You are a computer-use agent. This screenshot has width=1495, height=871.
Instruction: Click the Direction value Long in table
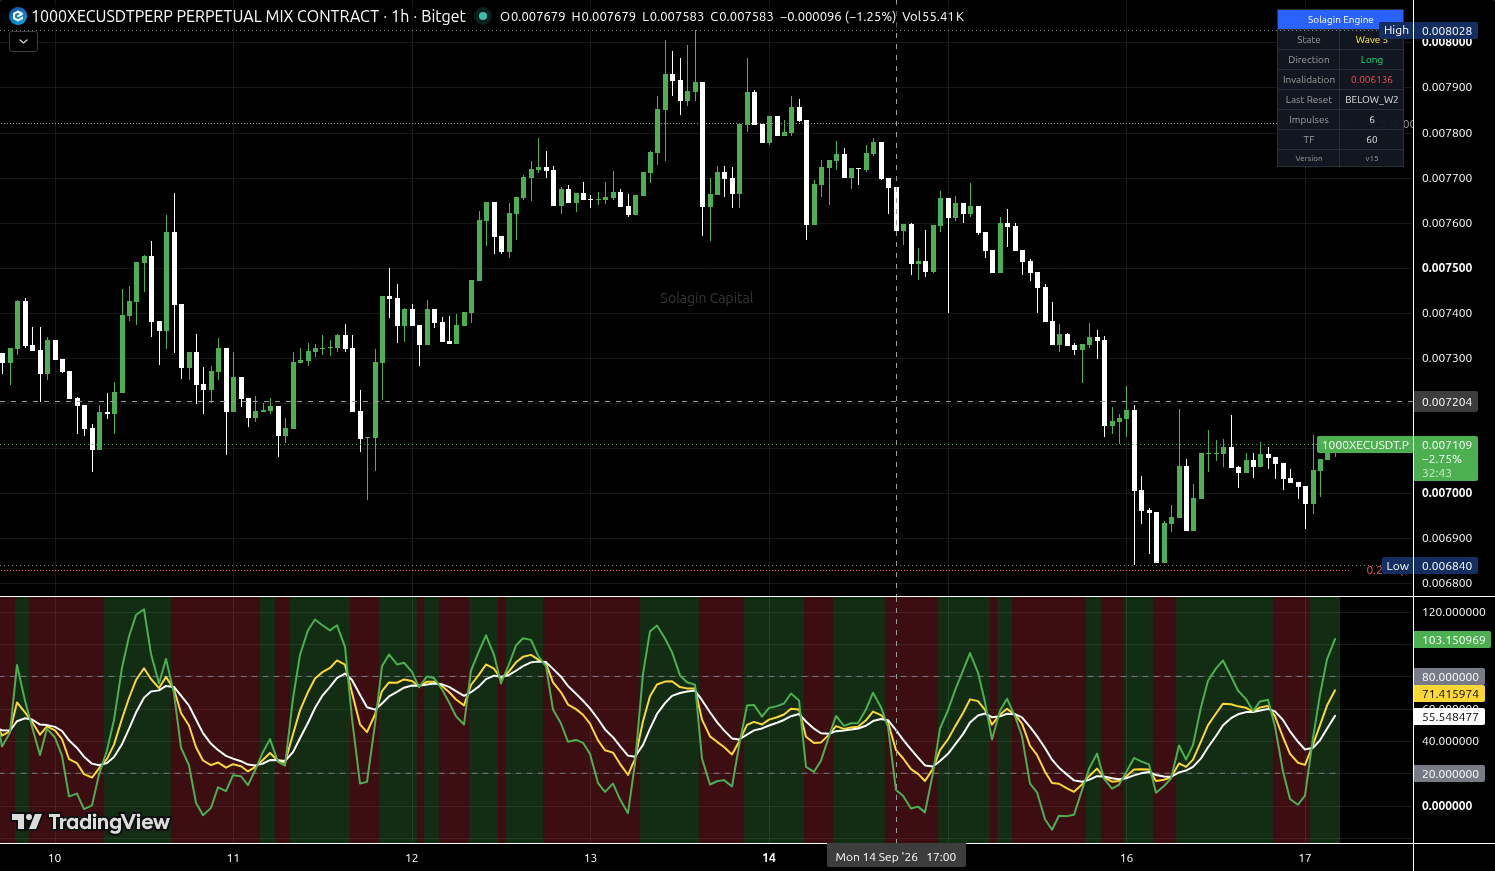(1372, 60)
